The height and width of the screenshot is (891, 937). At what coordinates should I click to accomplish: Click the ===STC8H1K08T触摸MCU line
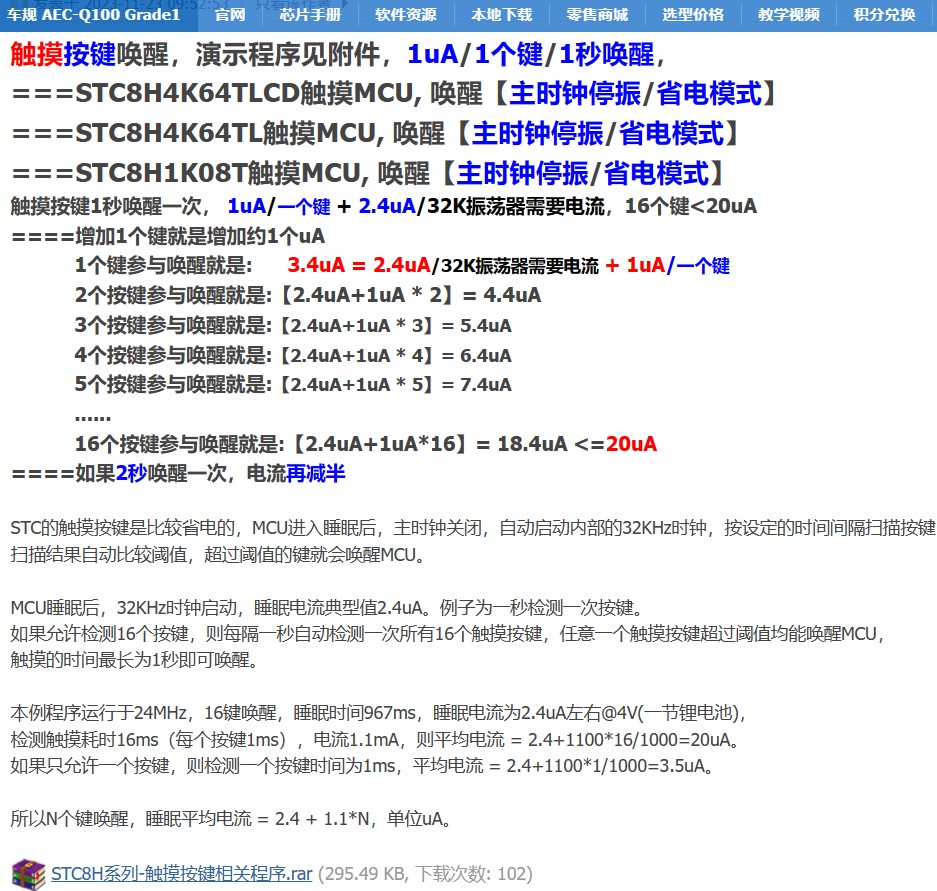(369, 173)
